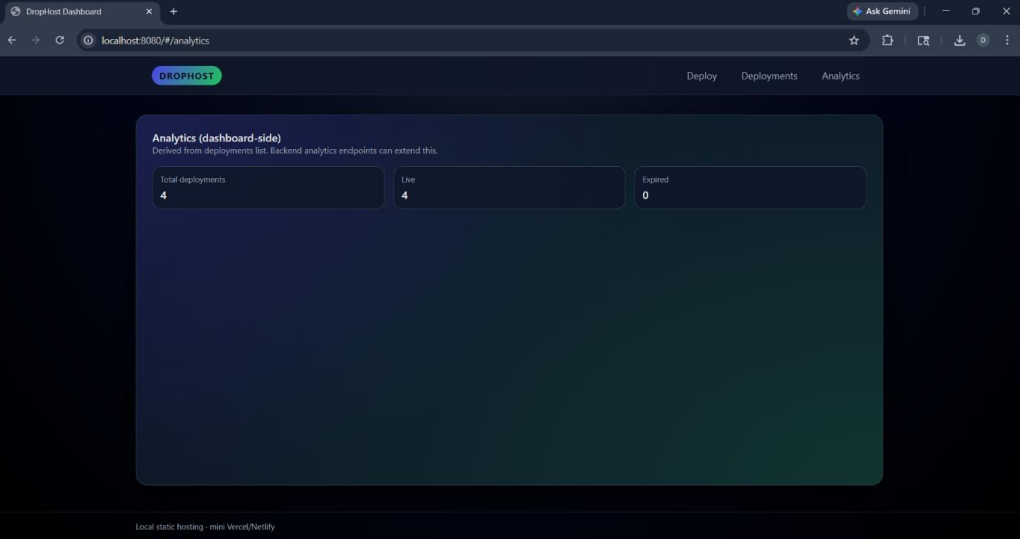1020x539 pixels.
Task: Select the Expired stat card
Action: (750, 187)
